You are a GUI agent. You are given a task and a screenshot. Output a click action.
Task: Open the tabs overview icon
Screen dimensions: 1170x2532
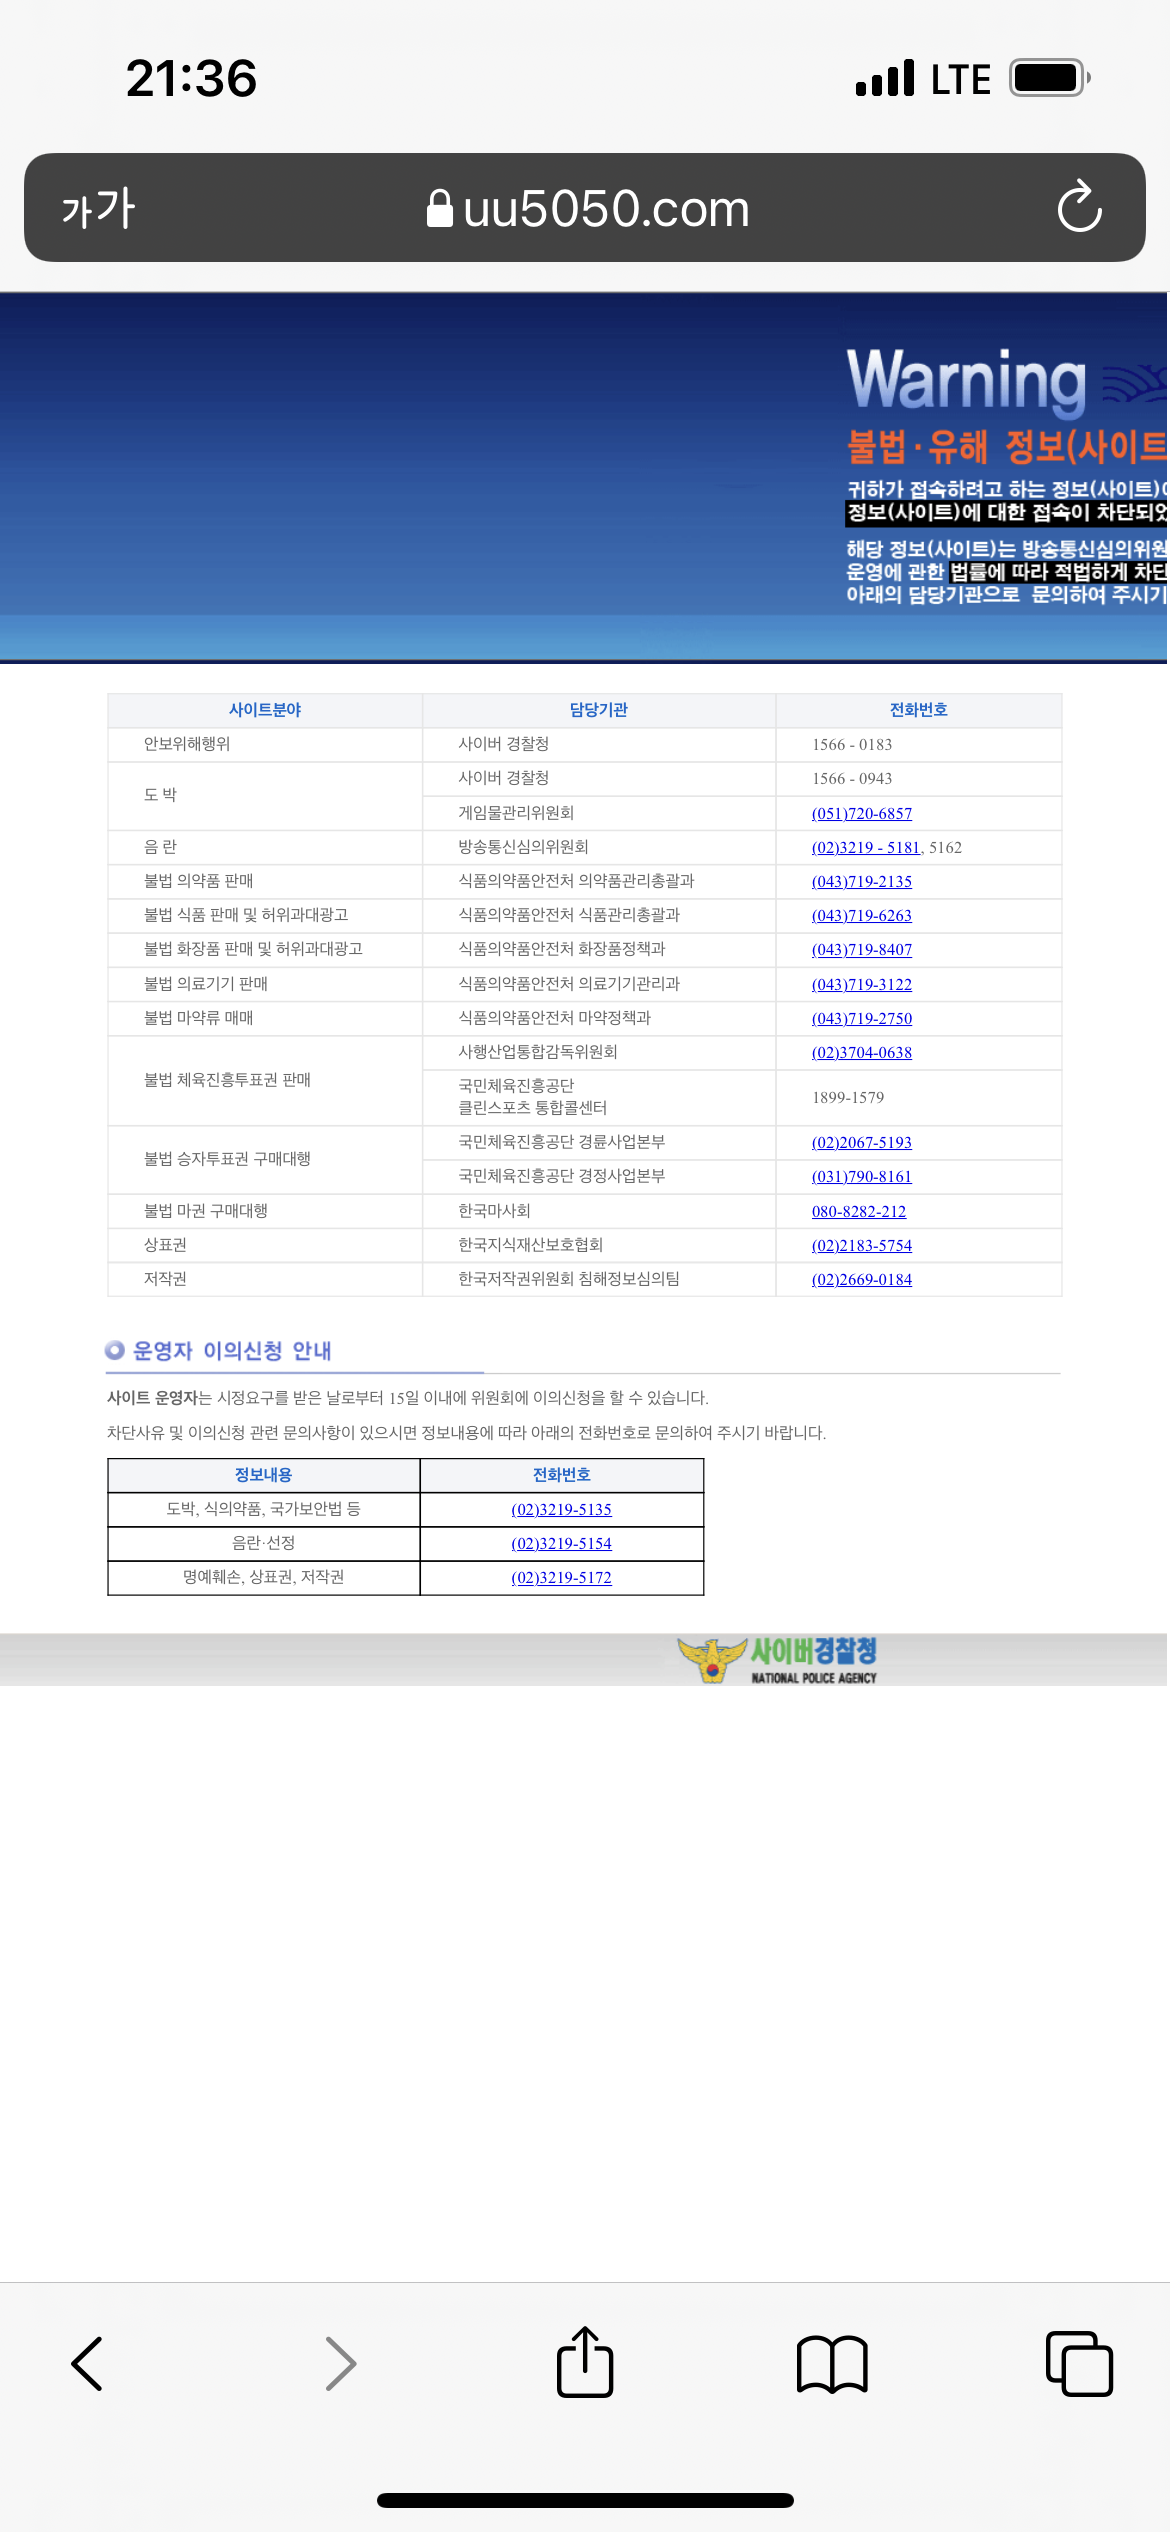pos(1079,2363)
